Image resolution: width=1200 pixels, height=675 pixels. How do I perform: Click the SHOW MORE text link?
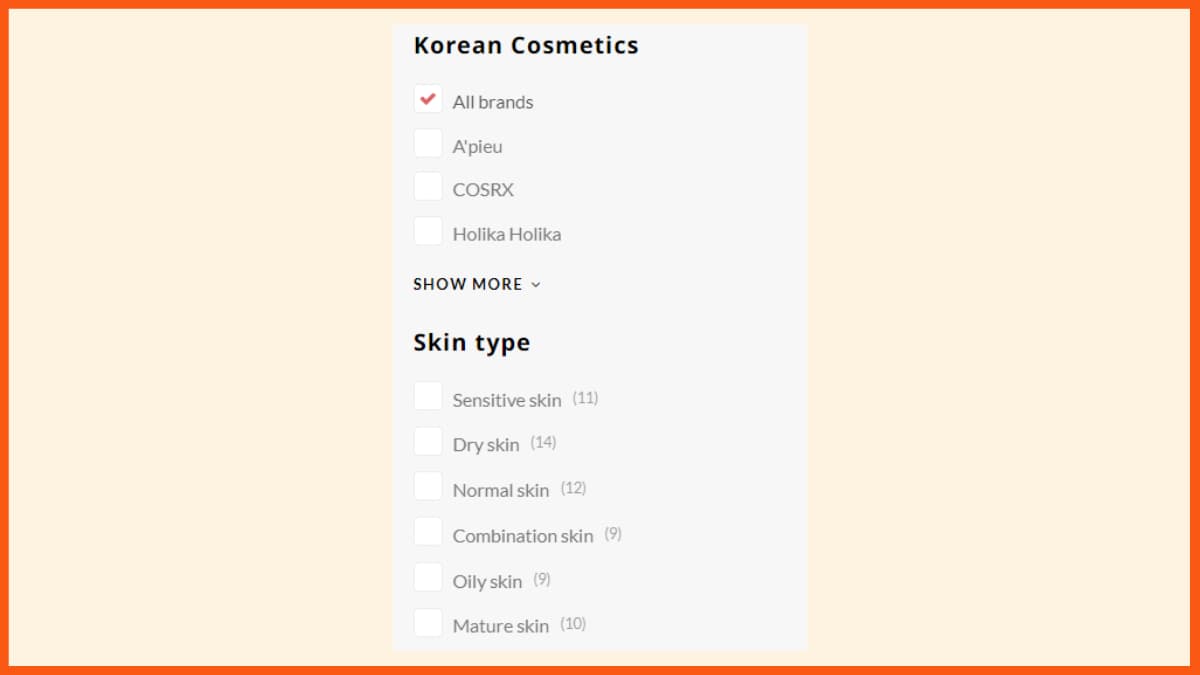tap(468, 284)
